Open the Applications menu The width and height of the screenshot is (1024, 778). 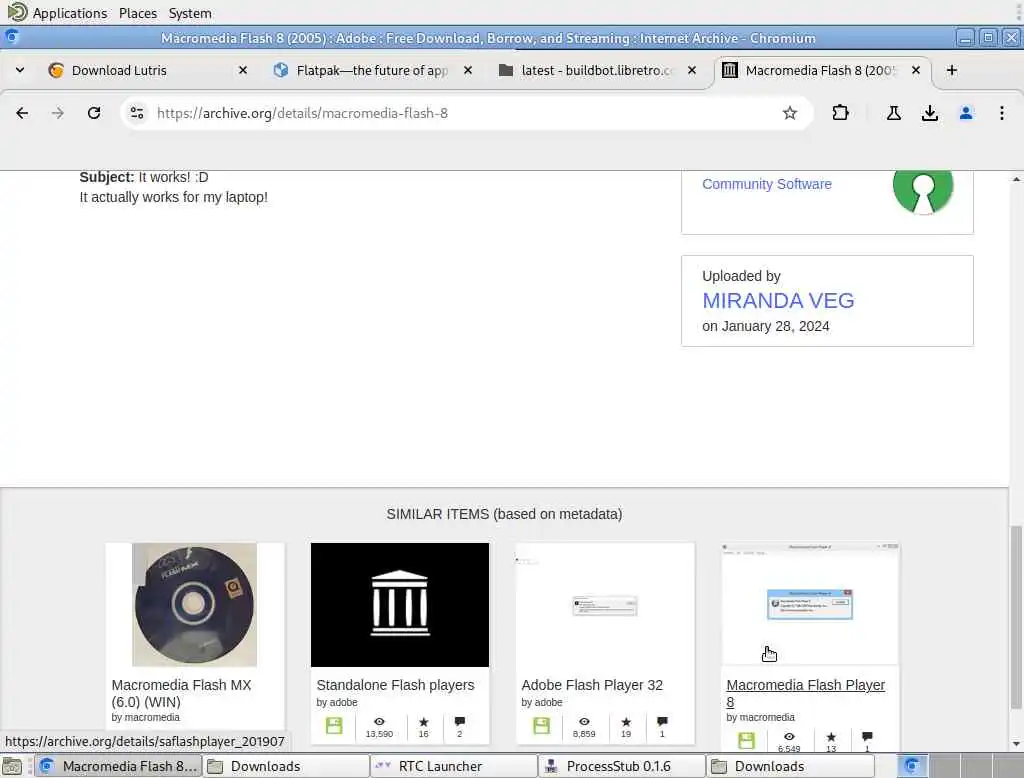(69, 13)
